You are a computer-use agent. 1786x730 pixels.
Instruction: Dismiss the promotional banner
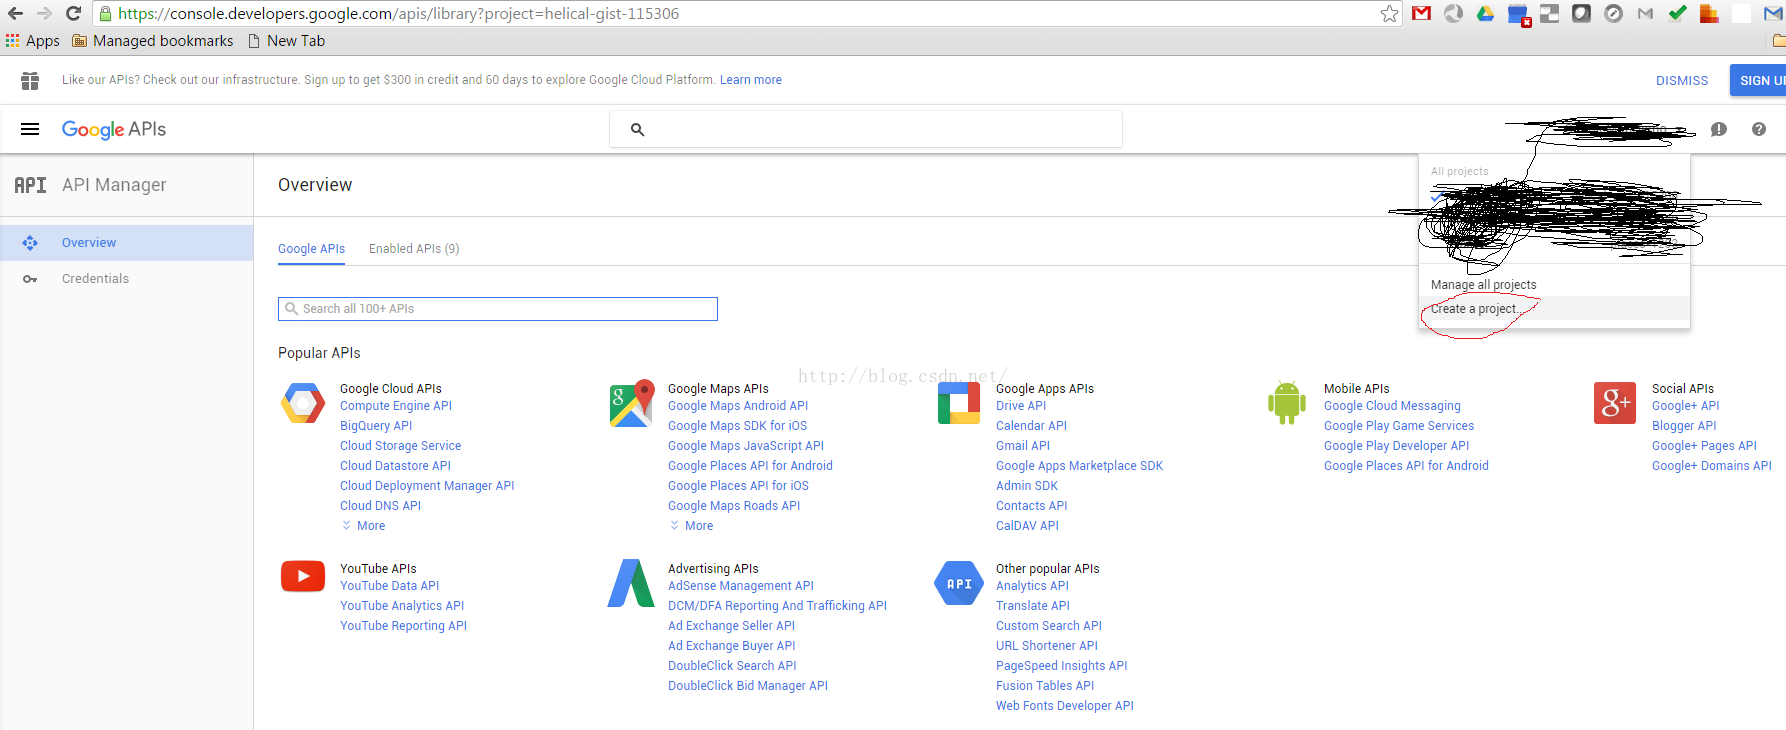(x=1682, y=81)
